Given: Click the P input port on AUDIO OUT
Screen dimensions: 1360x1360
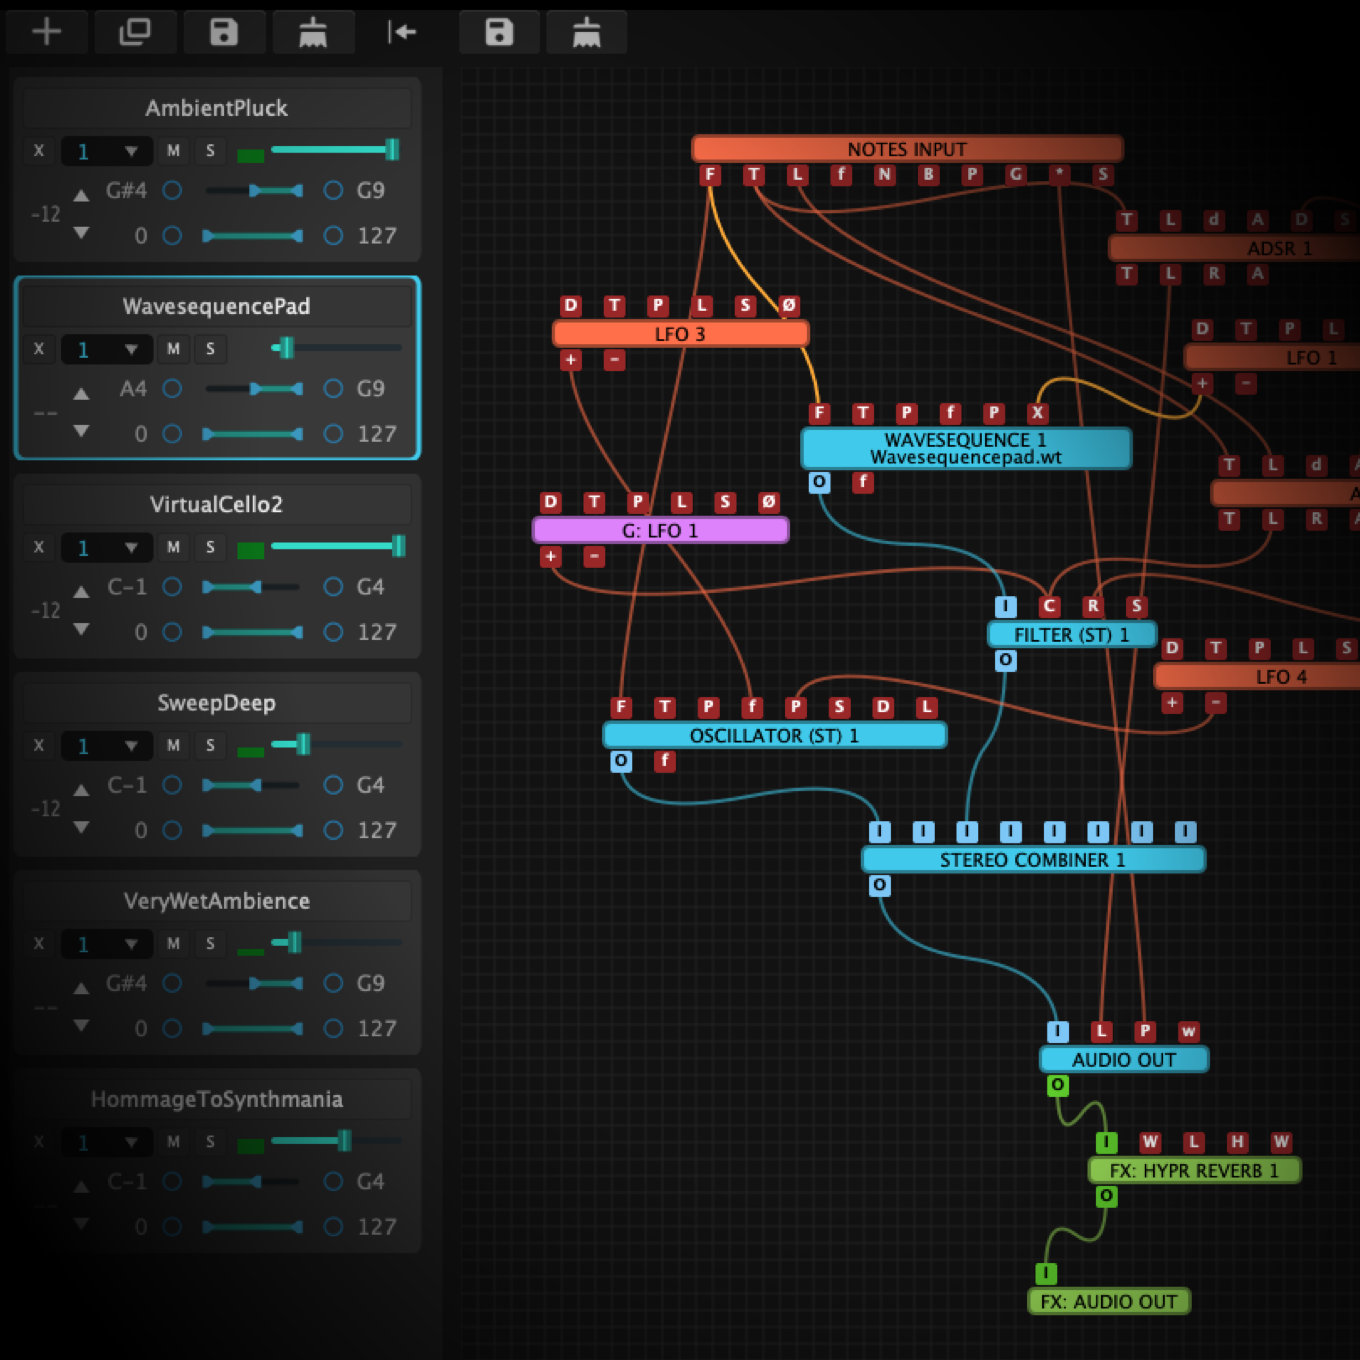Looking at the screenshot, I should pyautogui.click(x=1145, y=1031).
